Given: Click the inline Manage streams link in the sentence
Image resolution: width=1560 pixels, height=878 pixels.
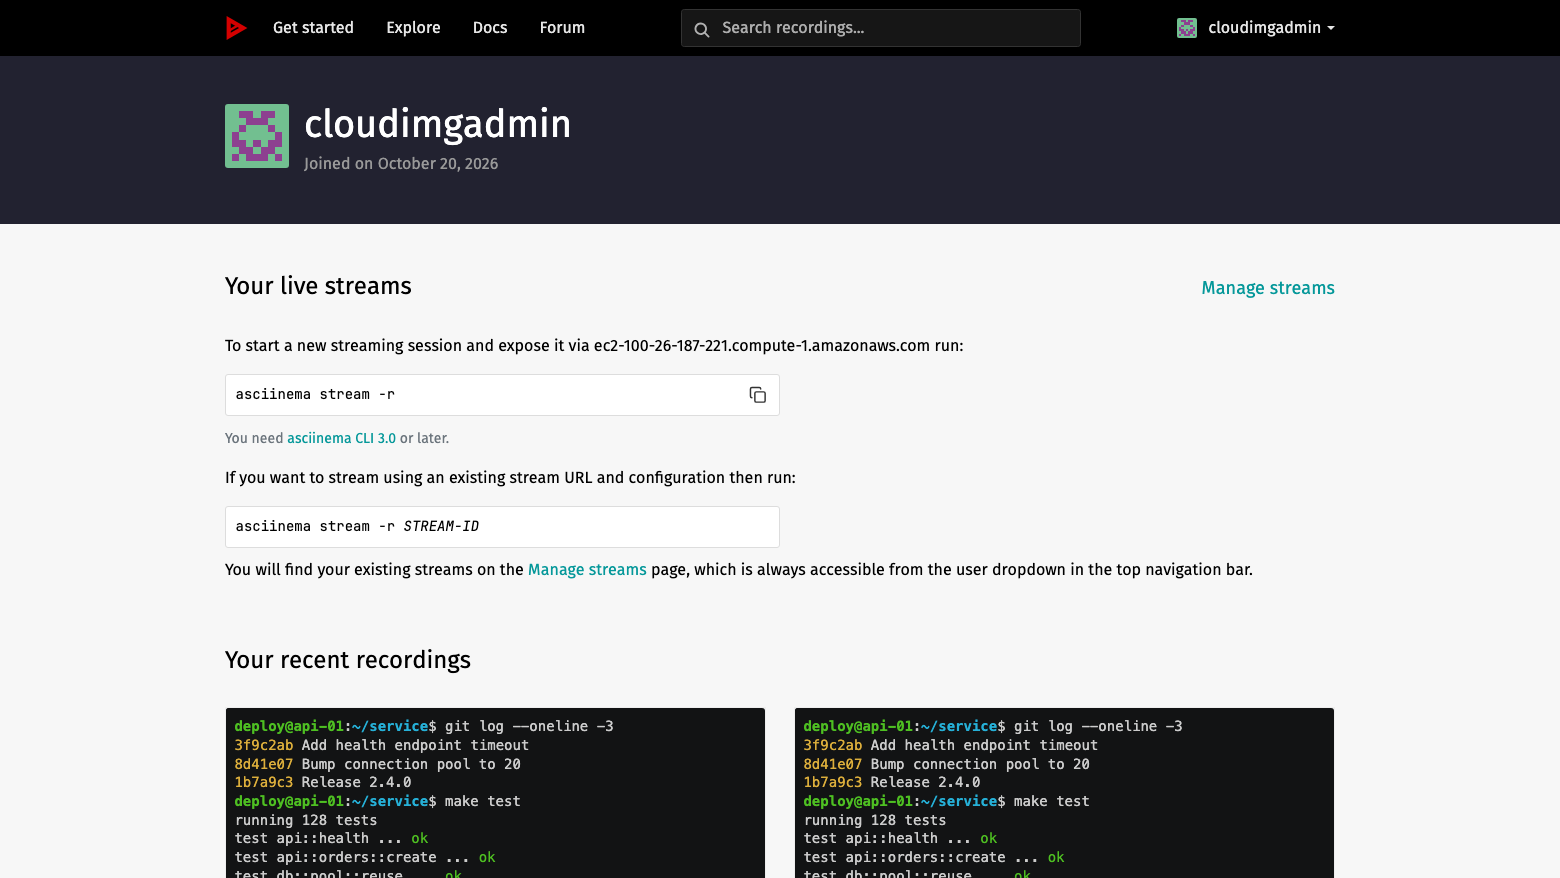Looking at the screenshot, I should coord(587,570).
